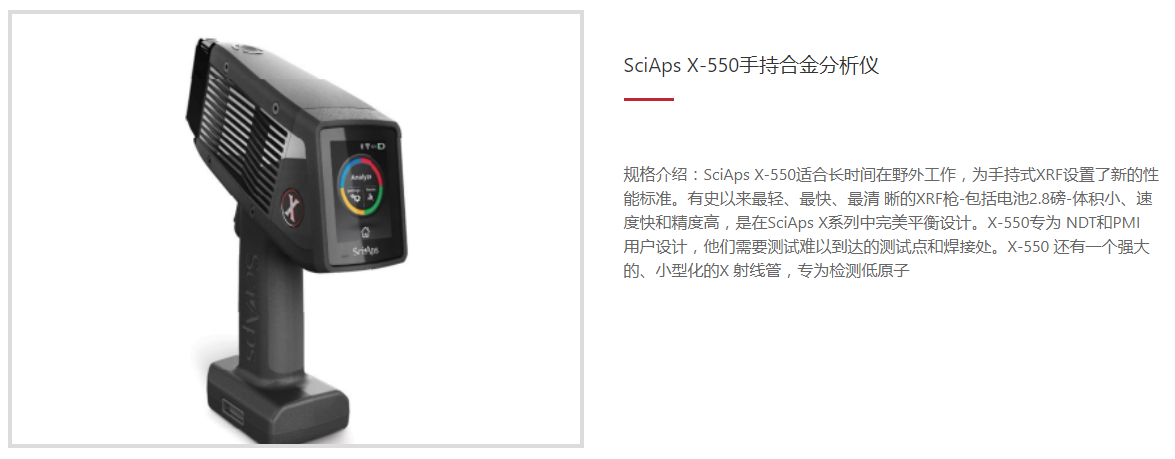The image size is (1175, 459).
Task: Tap the Results icon on analyzer display
Action: (371, 198)
